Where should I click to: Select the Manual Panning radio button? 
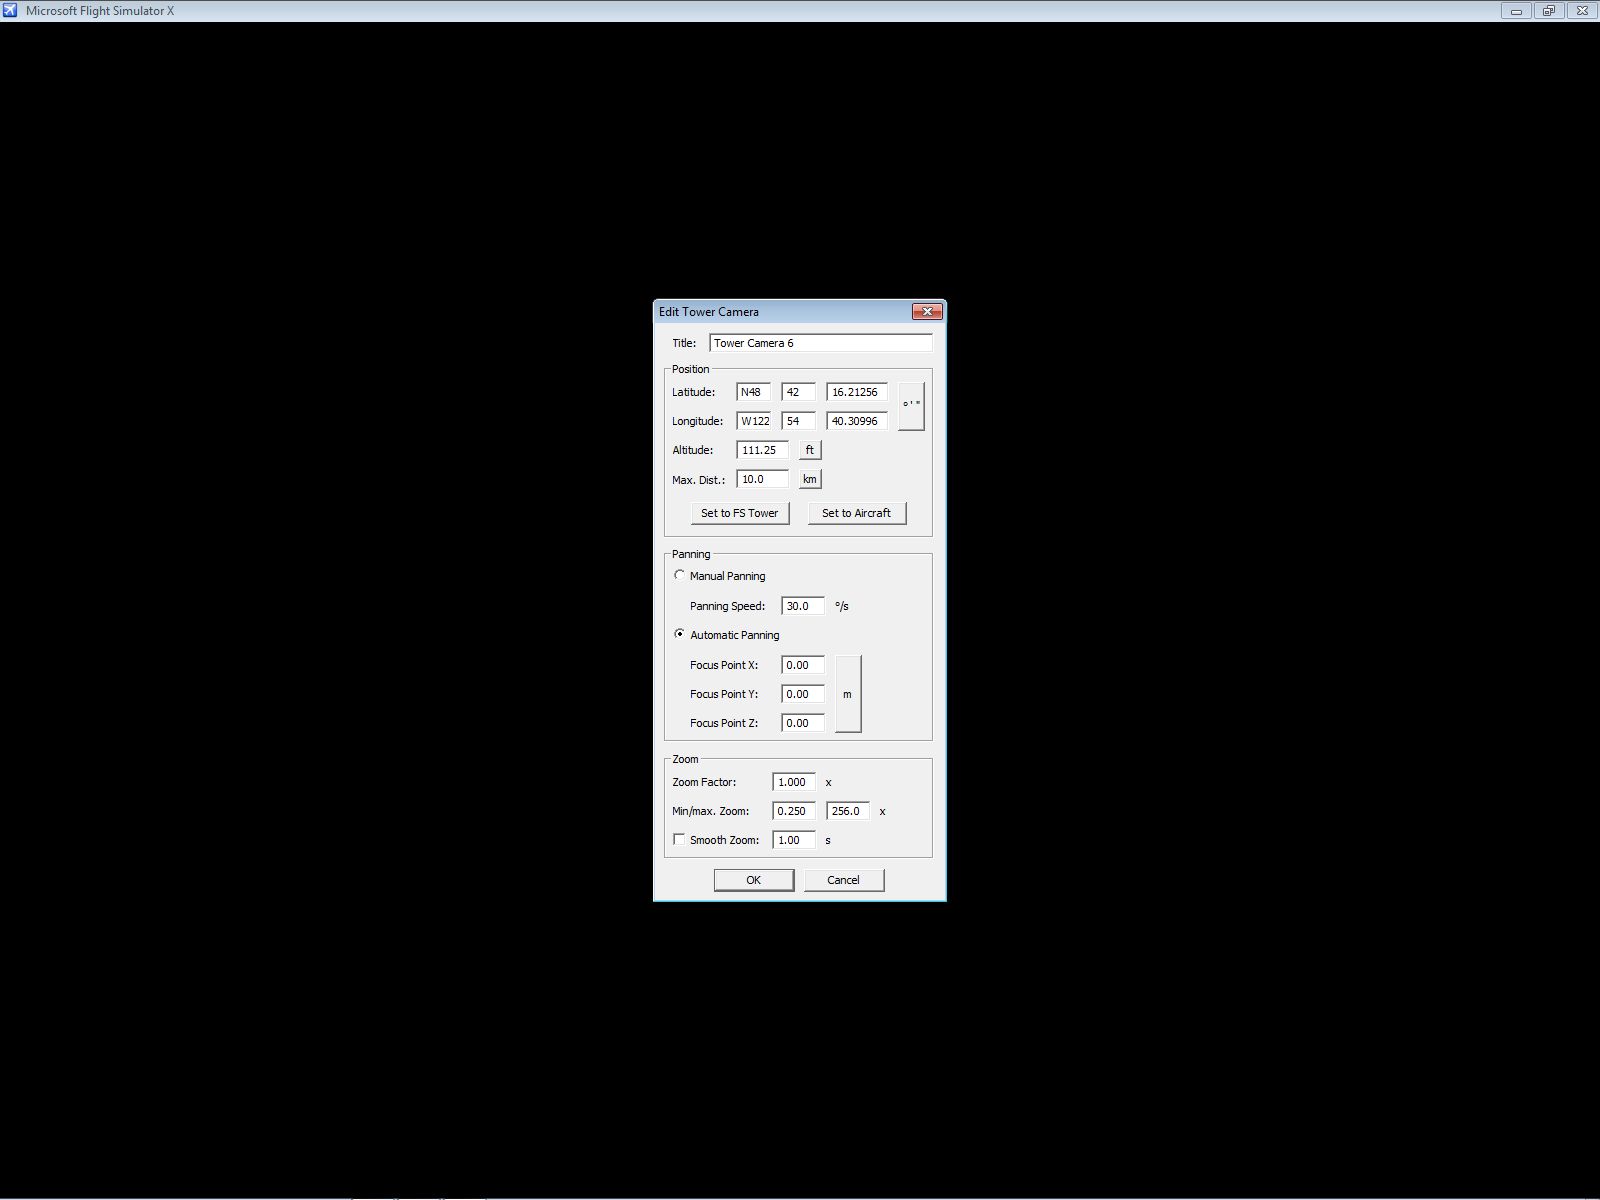coord(680,576)
